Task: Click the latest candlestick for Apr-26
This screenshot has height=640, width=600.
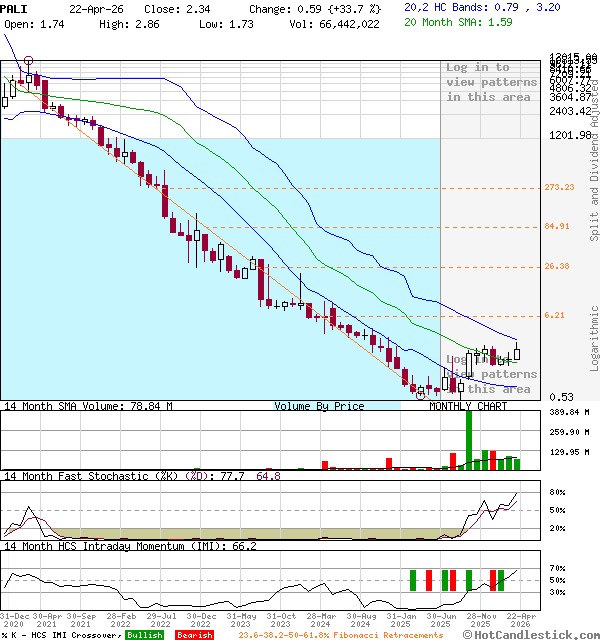Action: pyautogui.click(x=517, y=352)
